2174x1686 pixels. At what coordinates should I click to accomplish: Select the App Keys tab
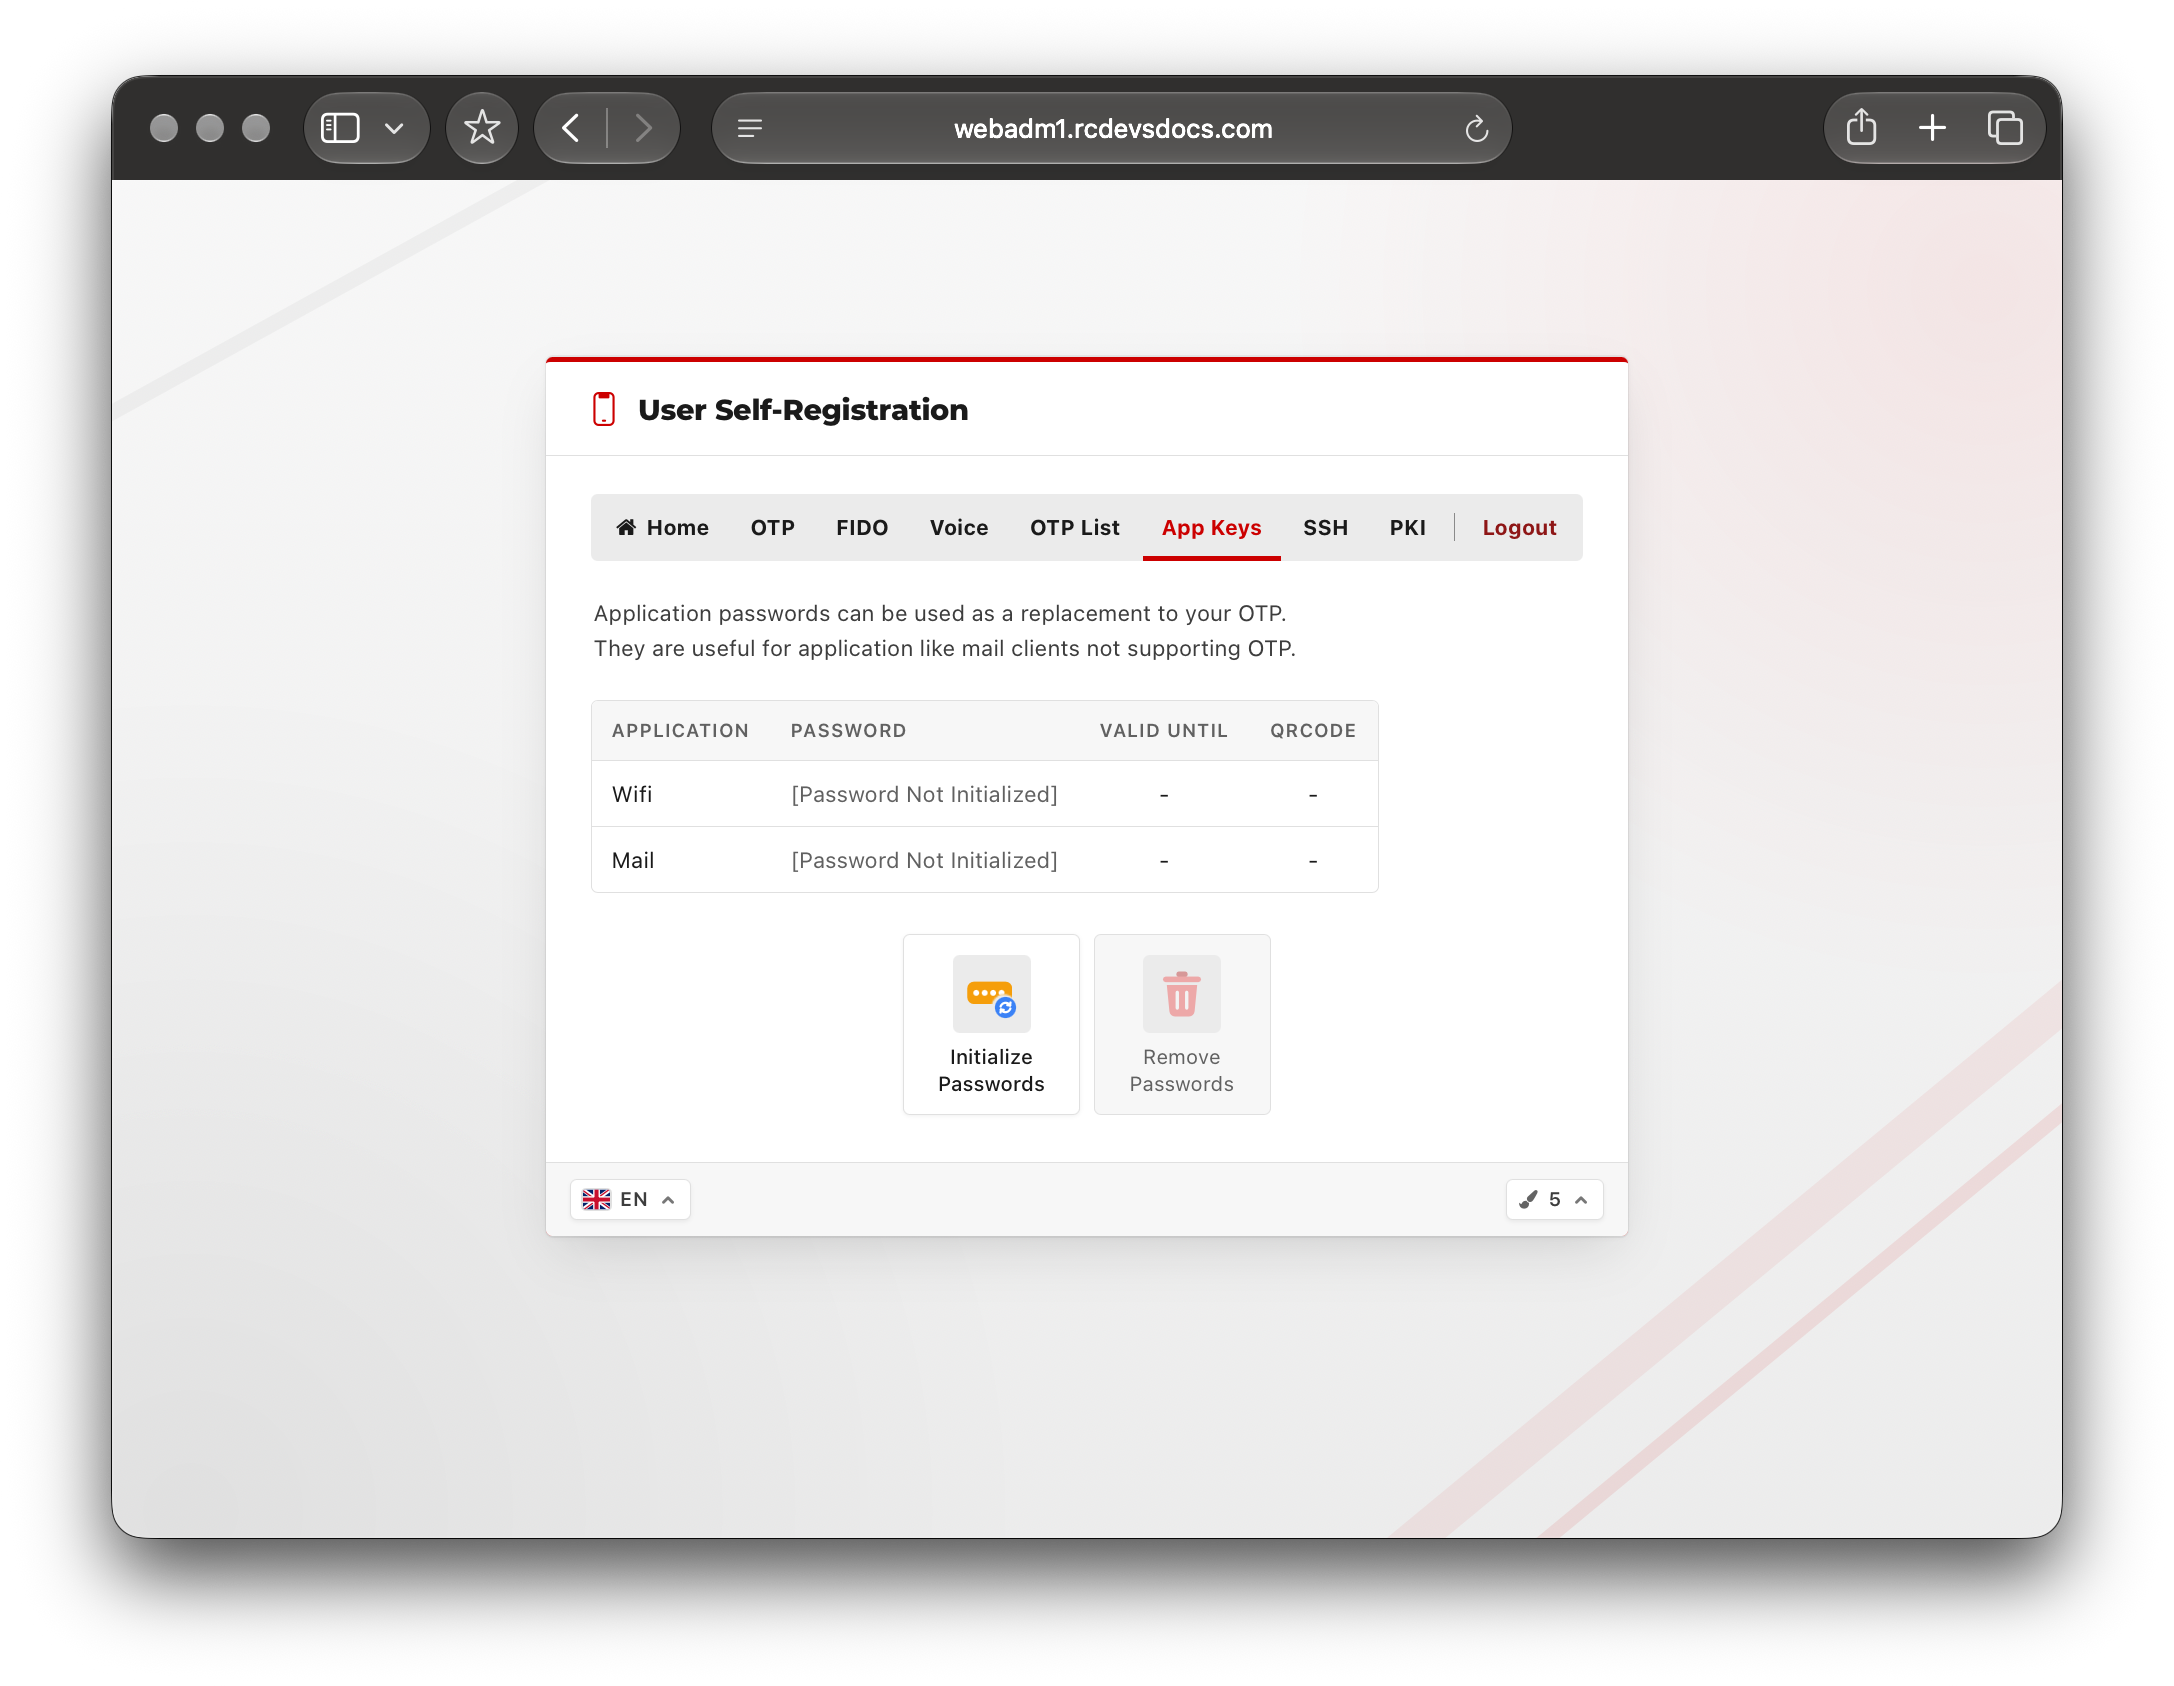(1211, 527)
